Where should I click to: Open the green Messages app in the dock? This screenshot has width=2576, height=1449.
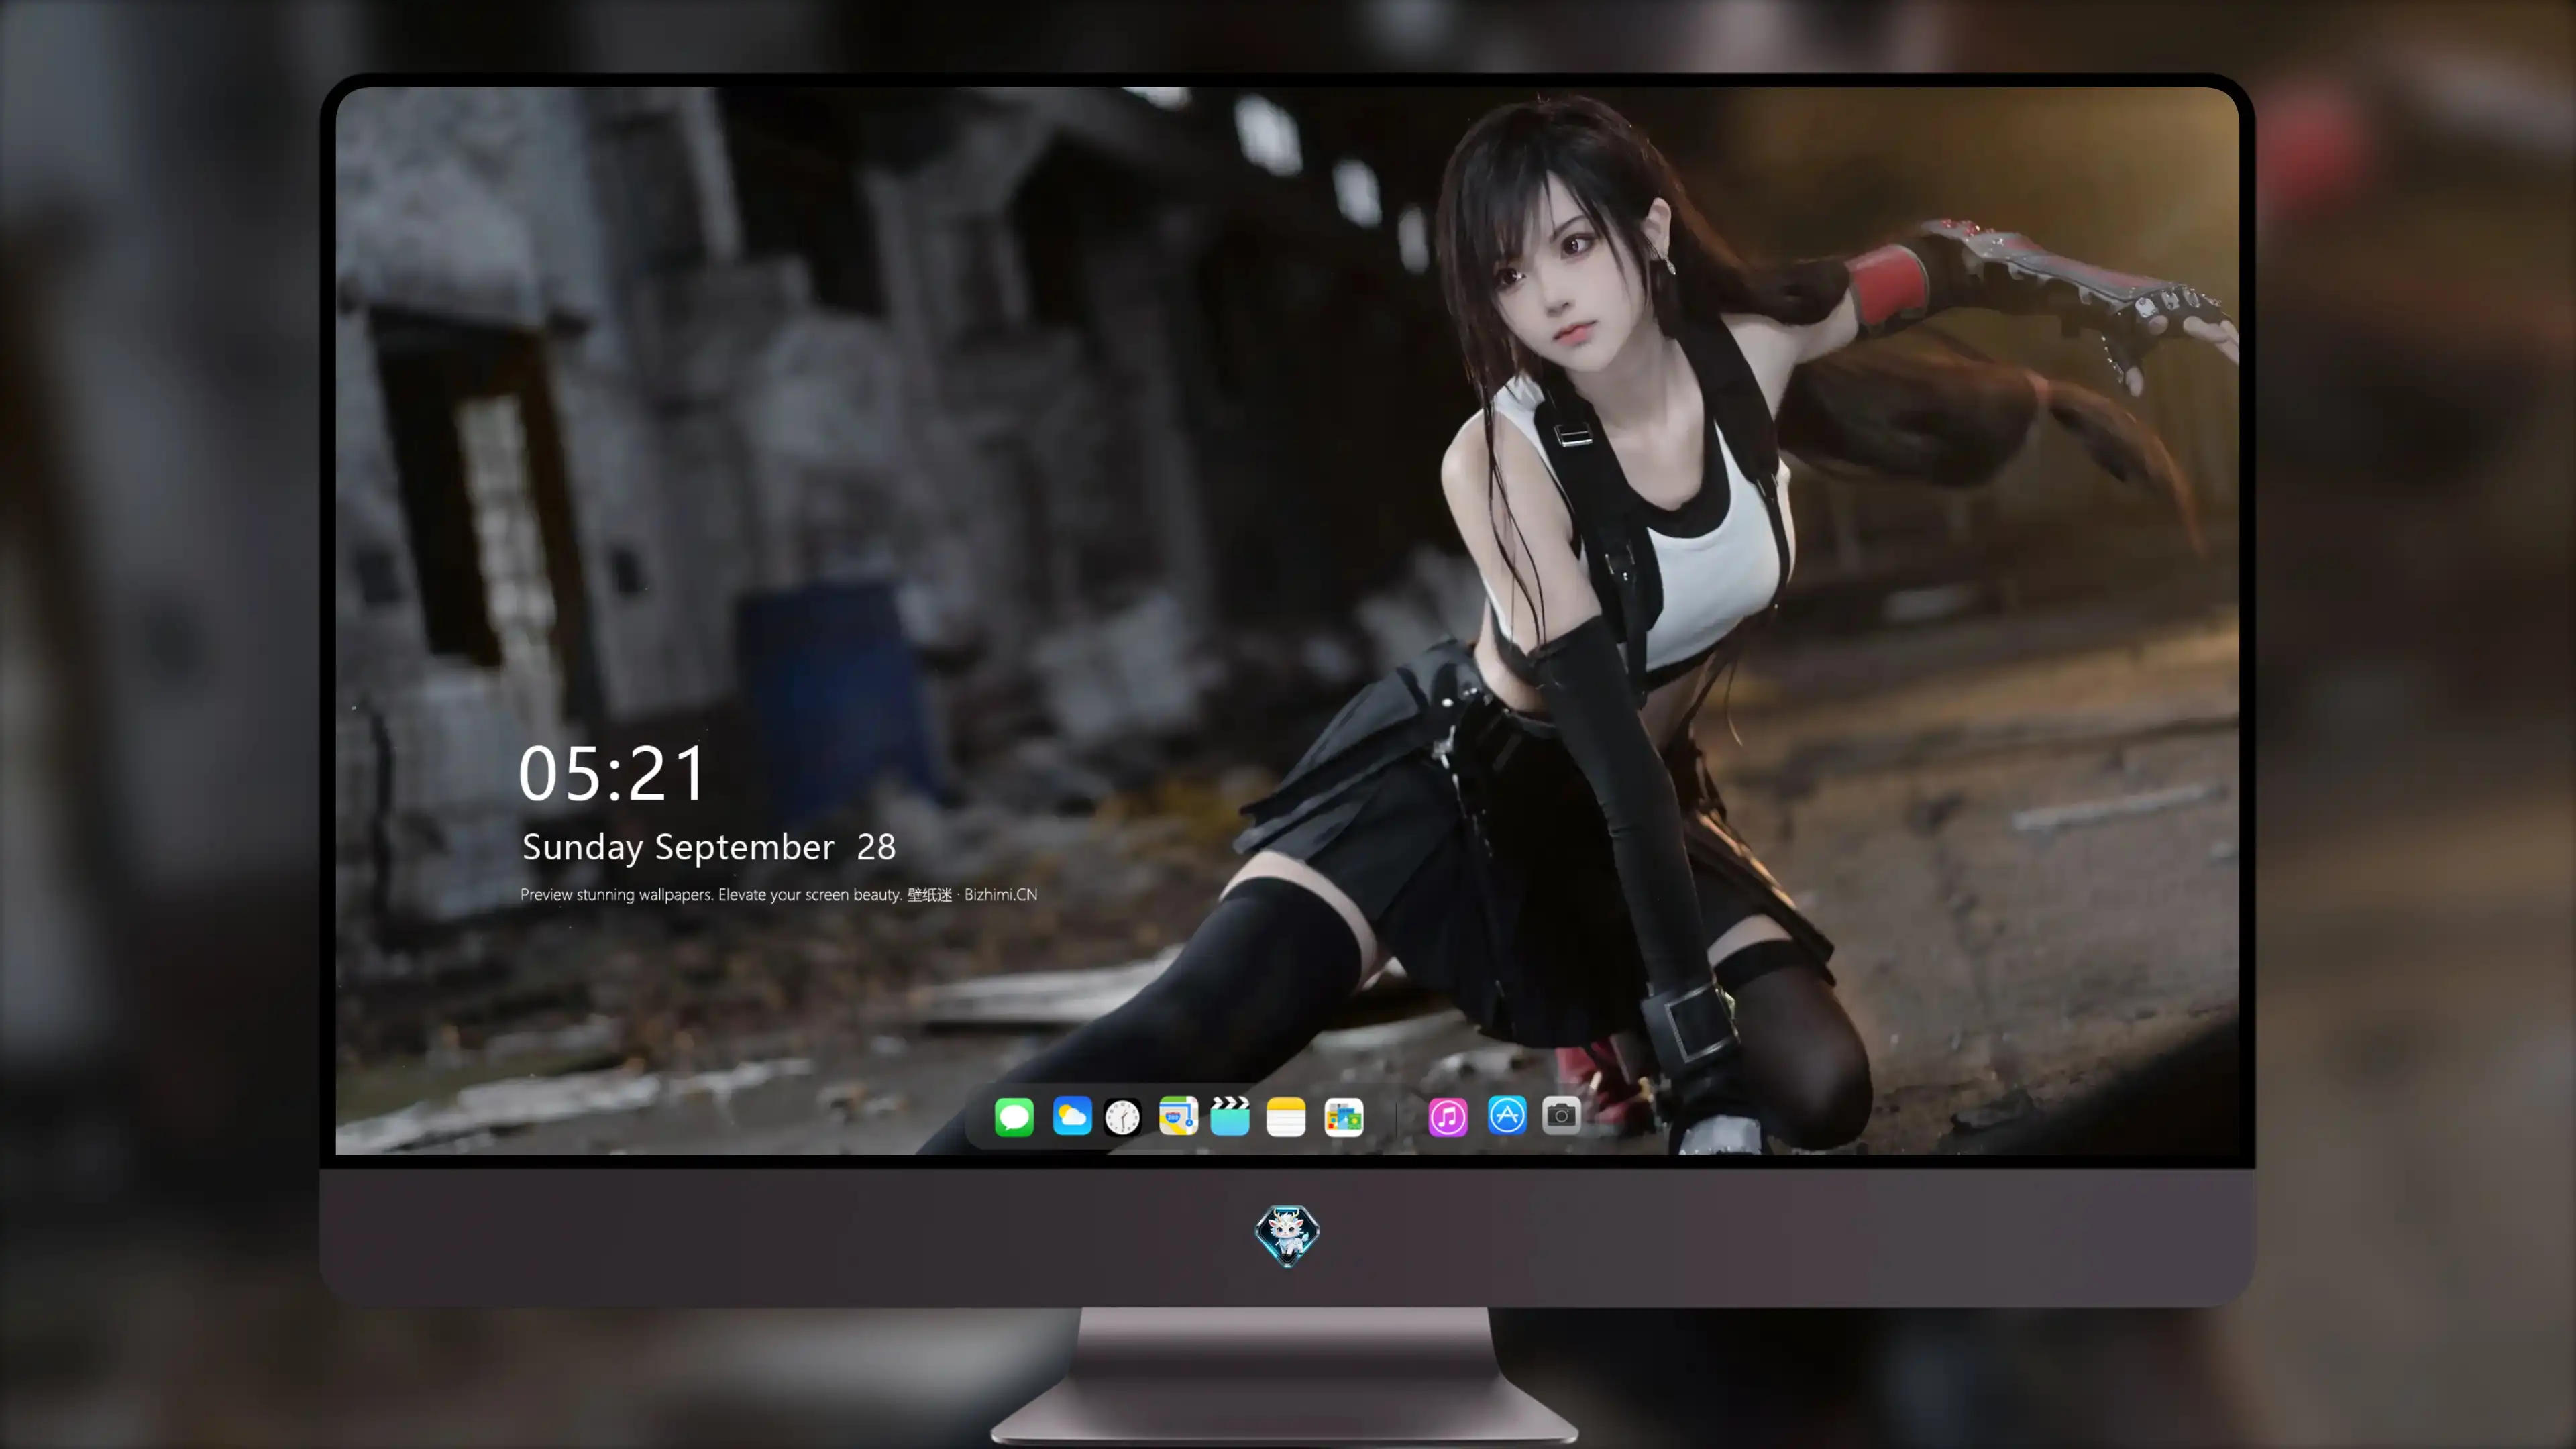click(x=1014, y=1117)
